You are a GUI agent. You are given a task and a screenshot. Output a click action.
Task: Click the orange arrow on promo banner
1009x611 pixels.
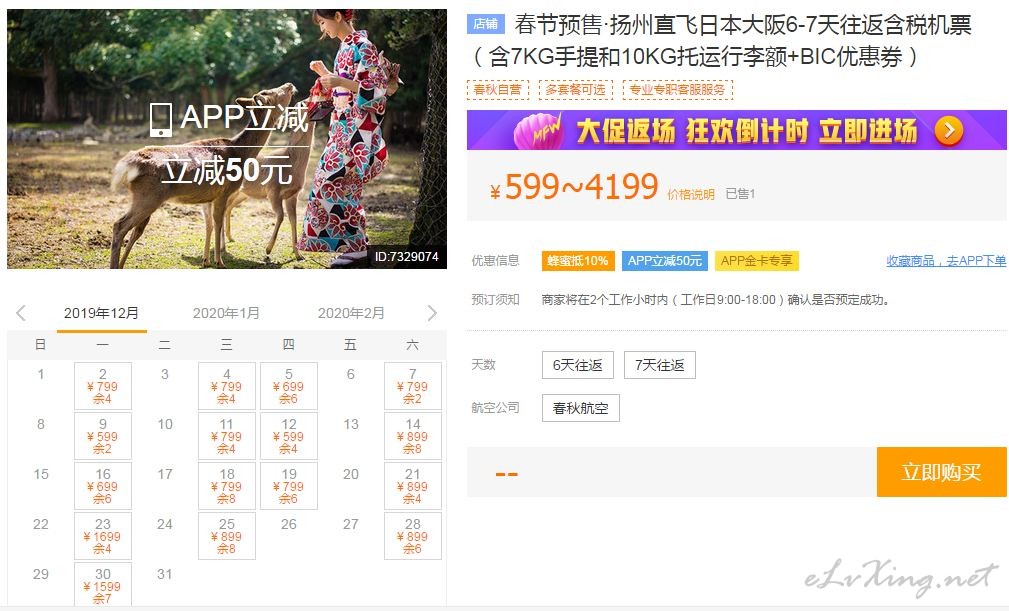click(x=949, y=131)
